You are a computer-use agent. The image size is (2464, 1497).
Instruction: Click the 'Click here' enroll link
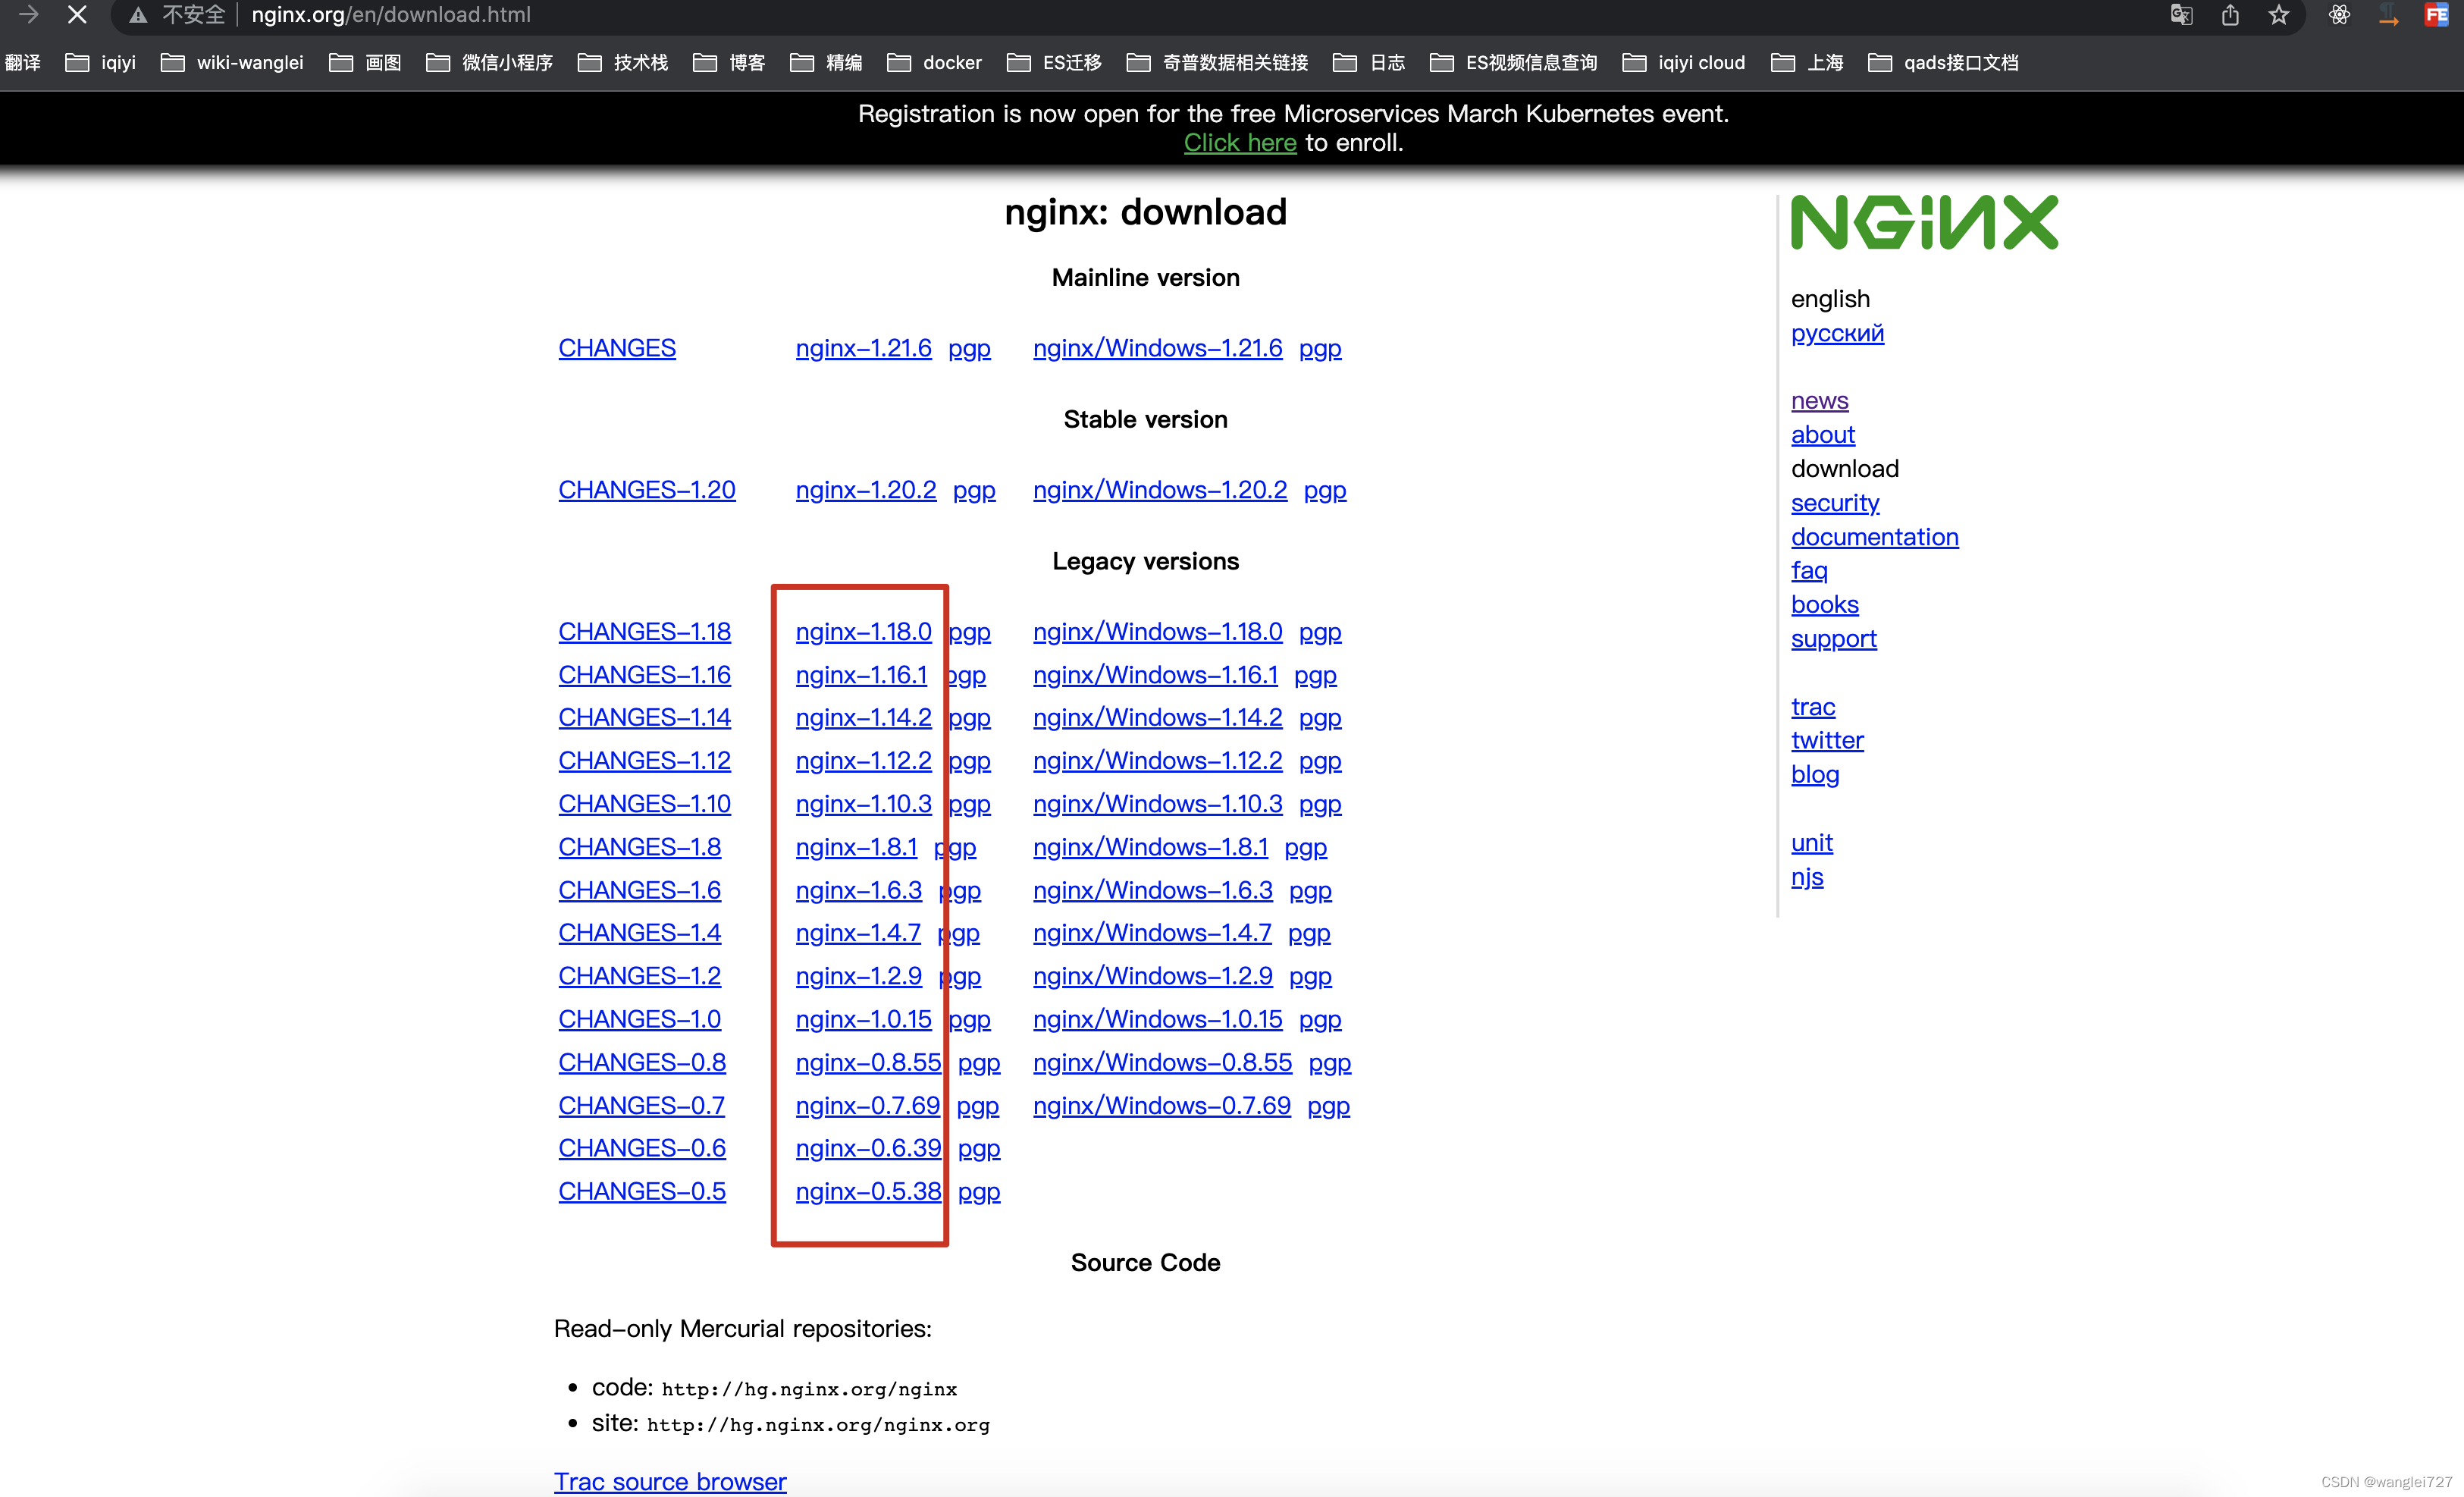(1239, 143)
